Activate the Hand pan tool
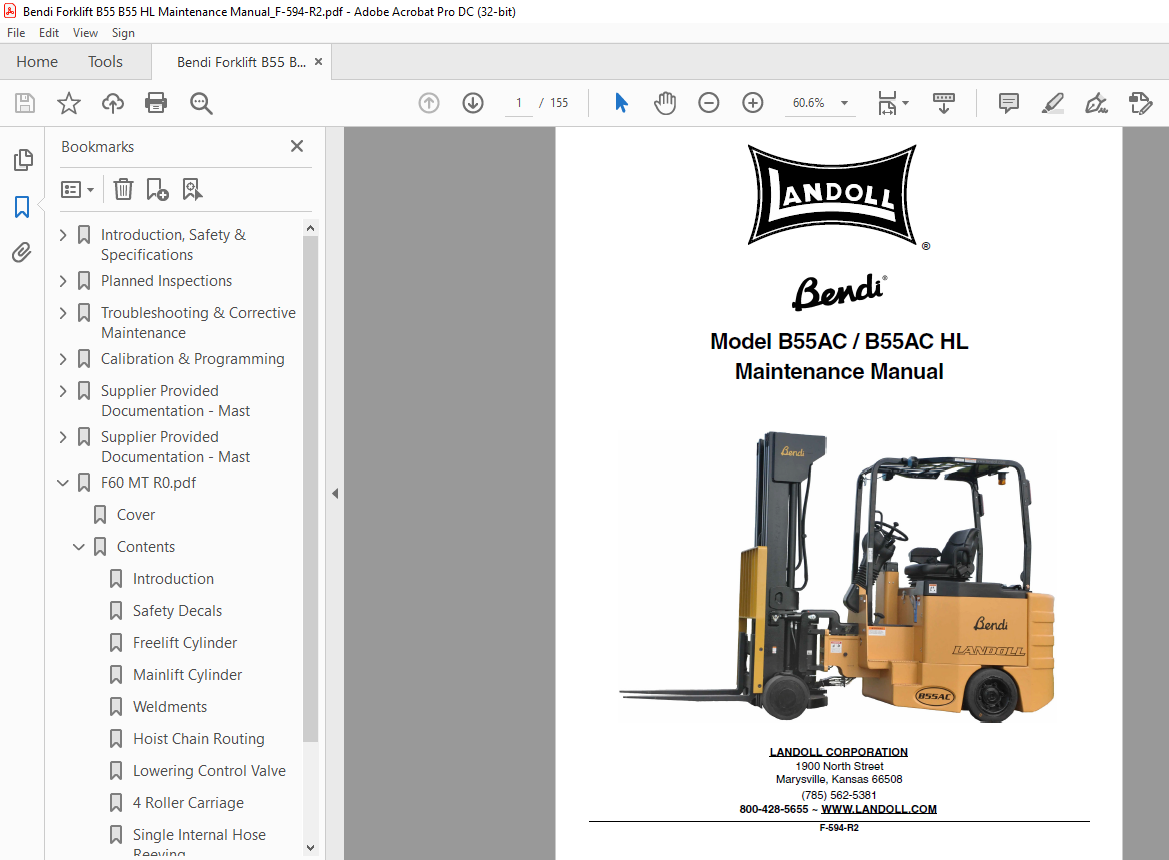Viewport: 1169px width, 860px height. pos(664,103)
